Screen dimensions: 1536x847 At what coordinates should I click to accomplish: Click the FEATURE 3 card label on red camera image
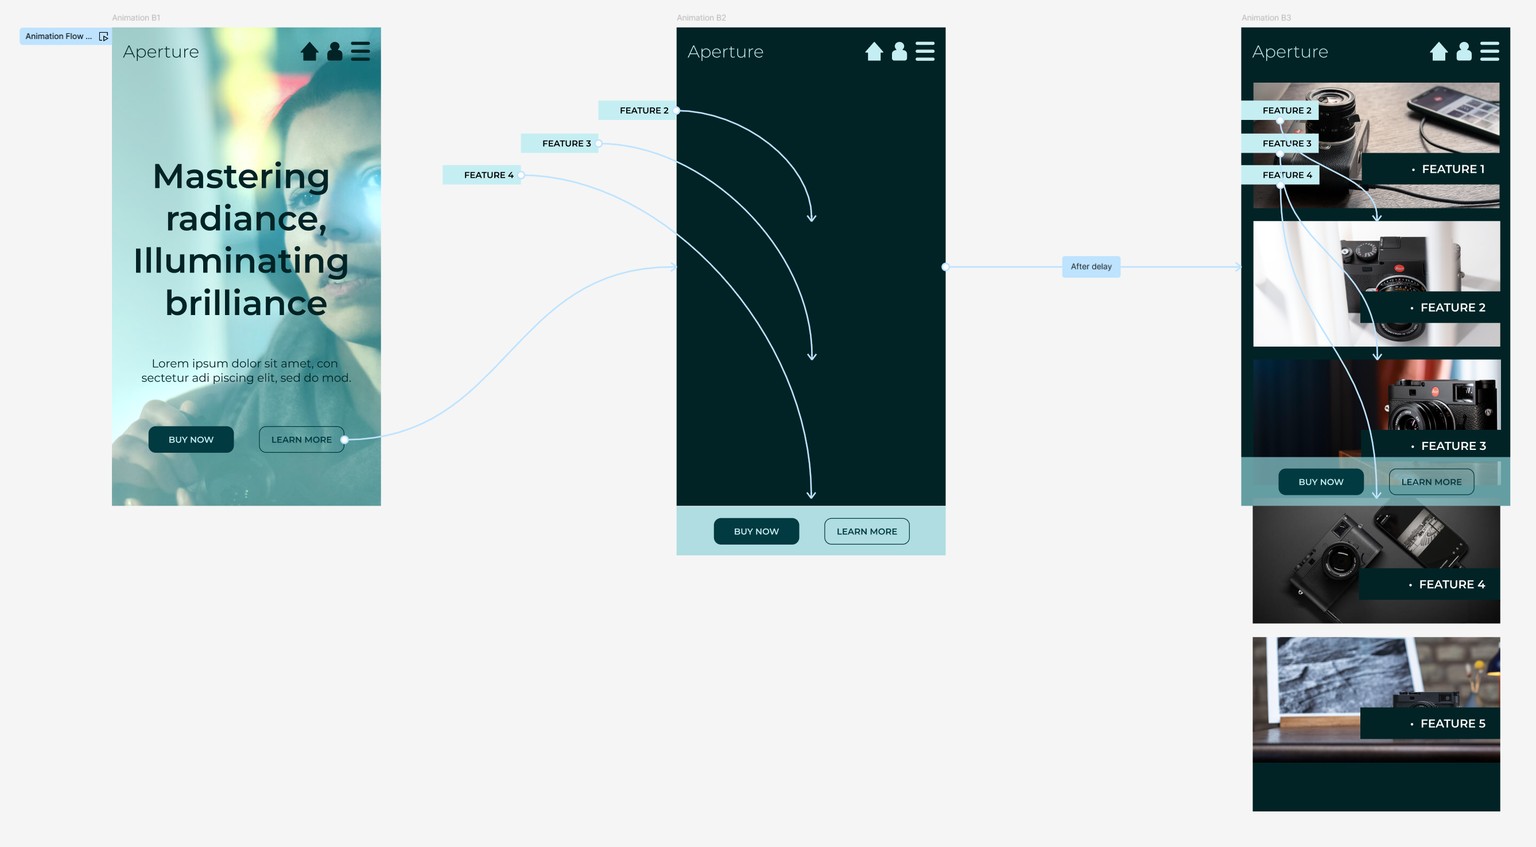[1431, 445]
